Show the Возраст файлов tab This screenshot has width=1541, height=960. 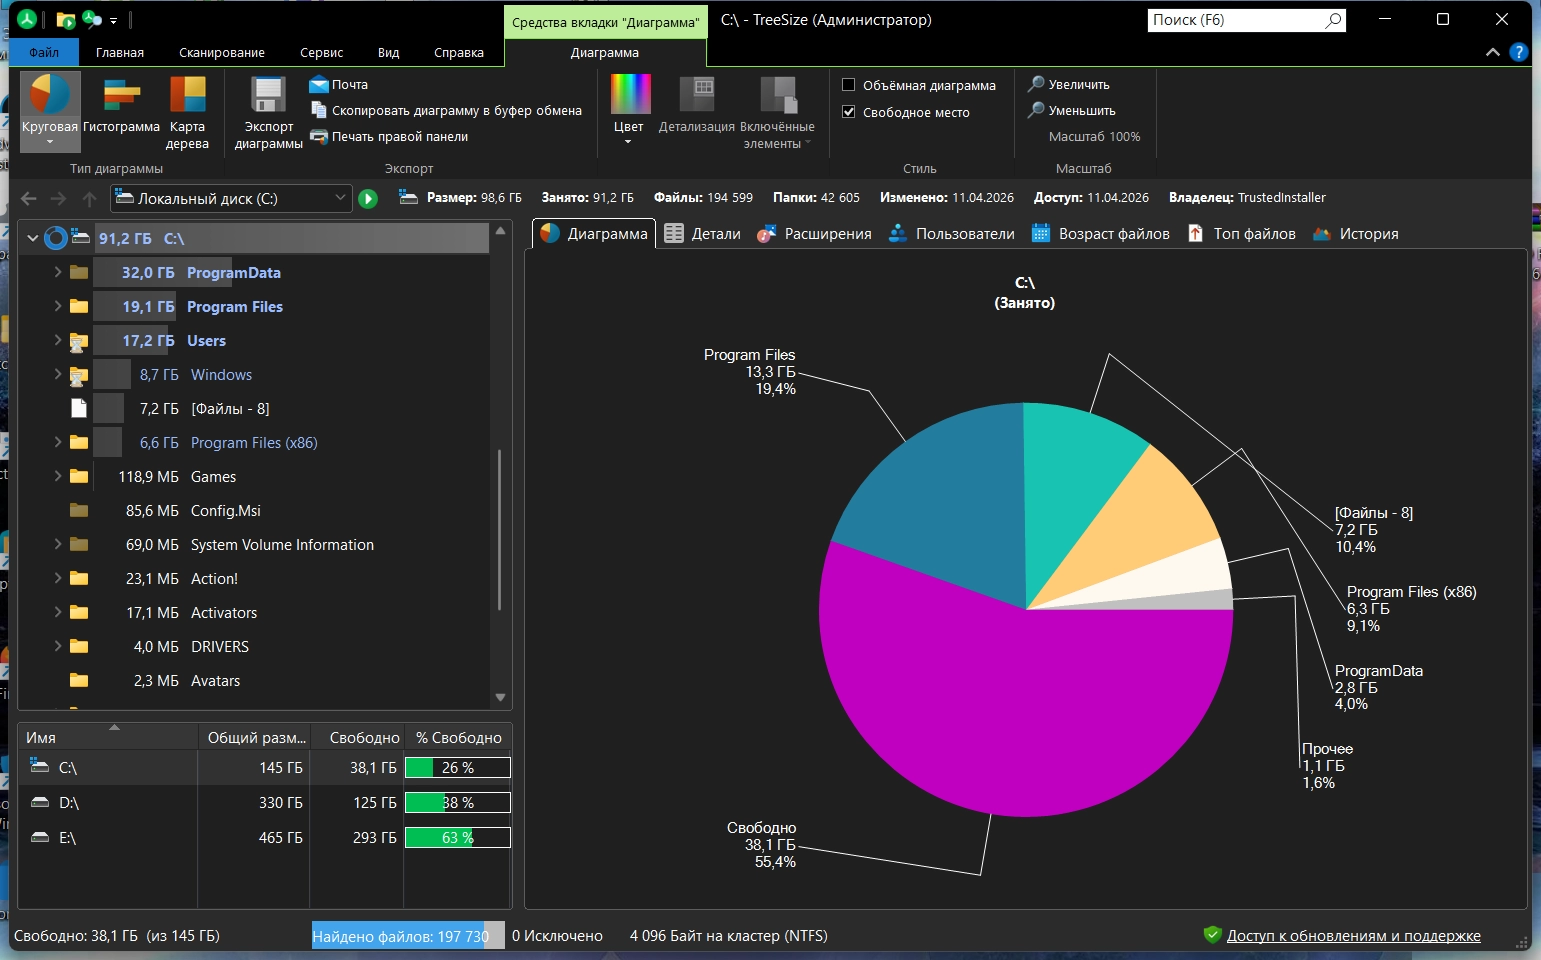pos(1100,234)
